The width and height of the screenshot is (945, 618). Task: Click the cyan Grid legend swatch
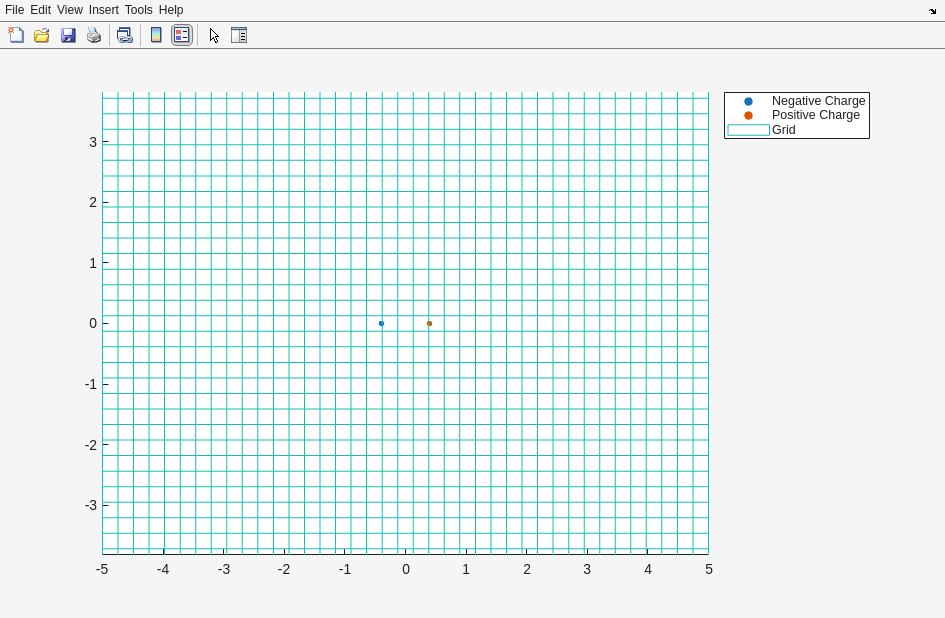pos(748,130)
